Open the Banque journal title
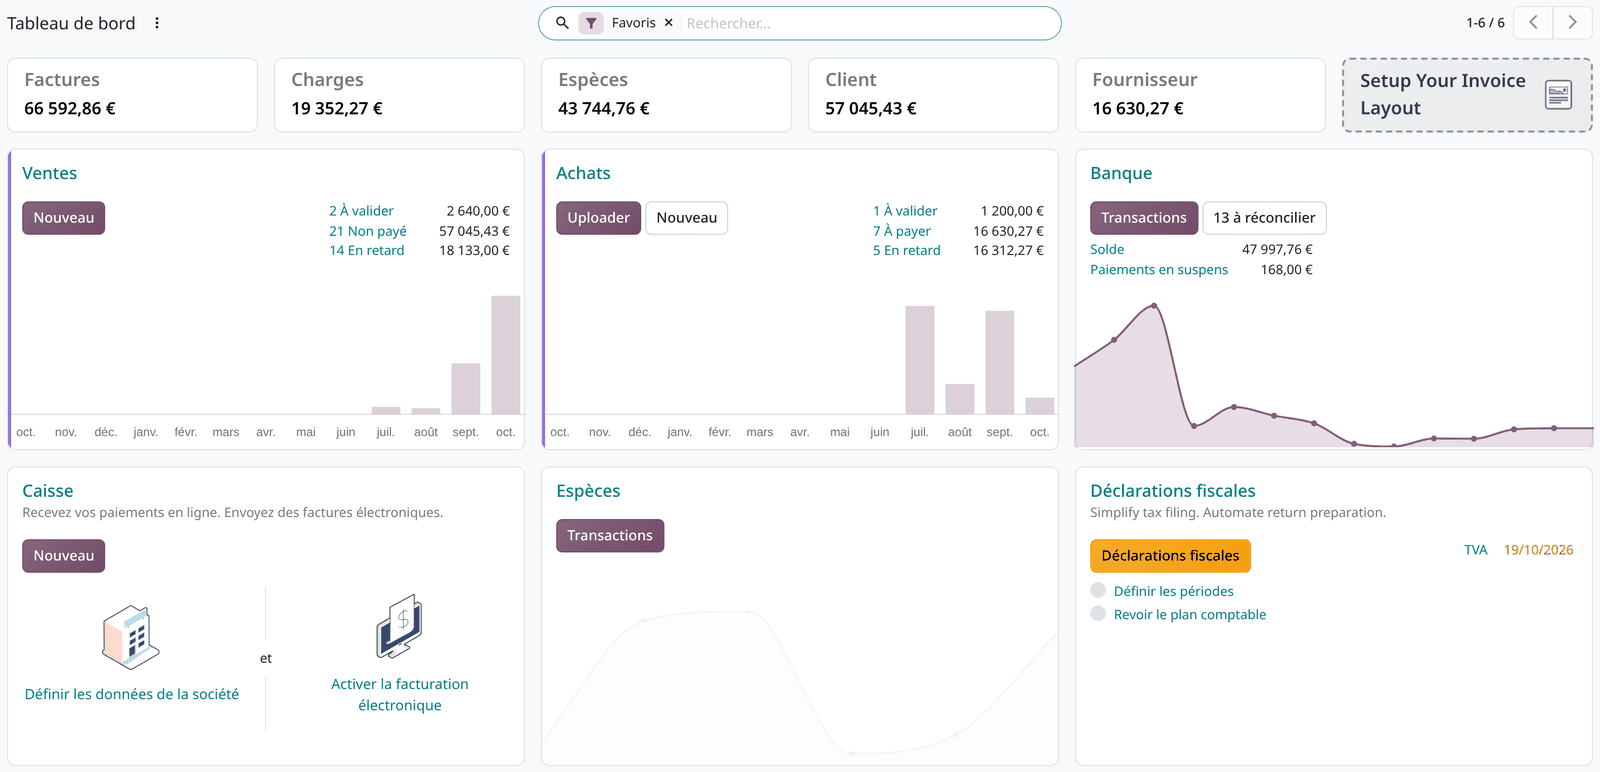The height and width of the screenshot is (772, 1600). coord(1121,173)
